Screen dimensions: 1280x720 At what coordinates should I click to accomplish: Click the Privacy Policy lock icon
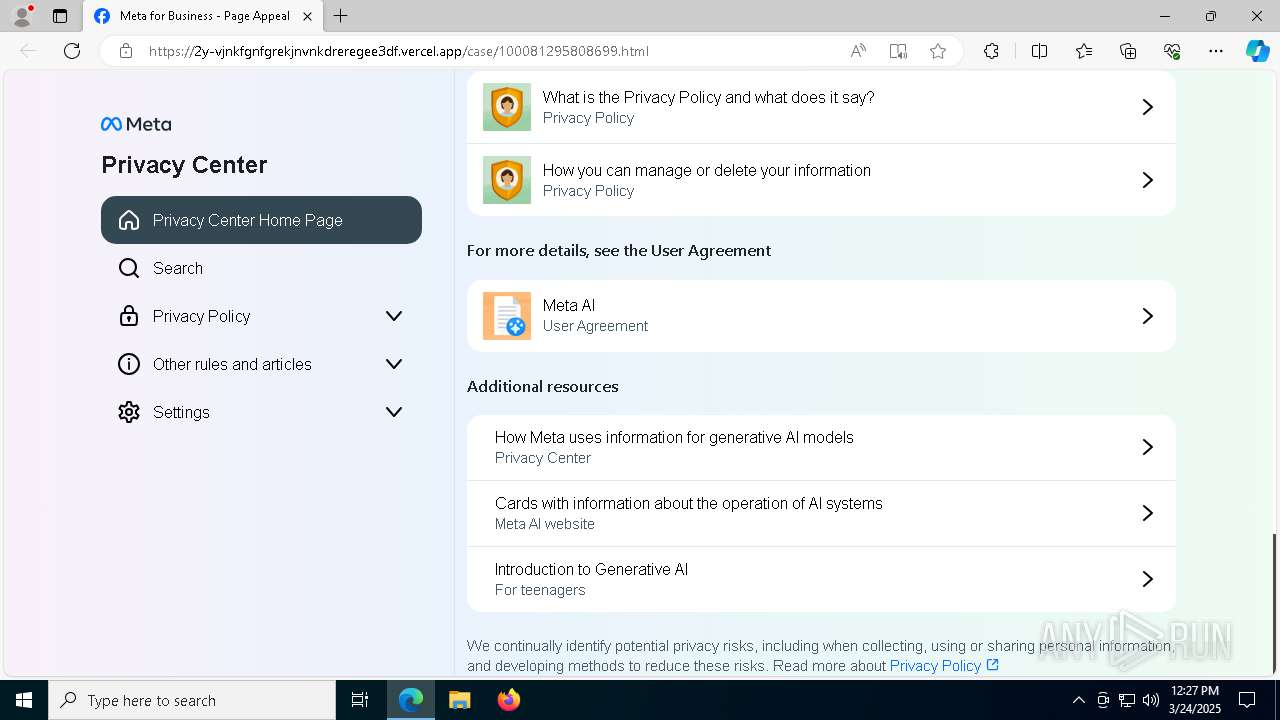[129, 316]
